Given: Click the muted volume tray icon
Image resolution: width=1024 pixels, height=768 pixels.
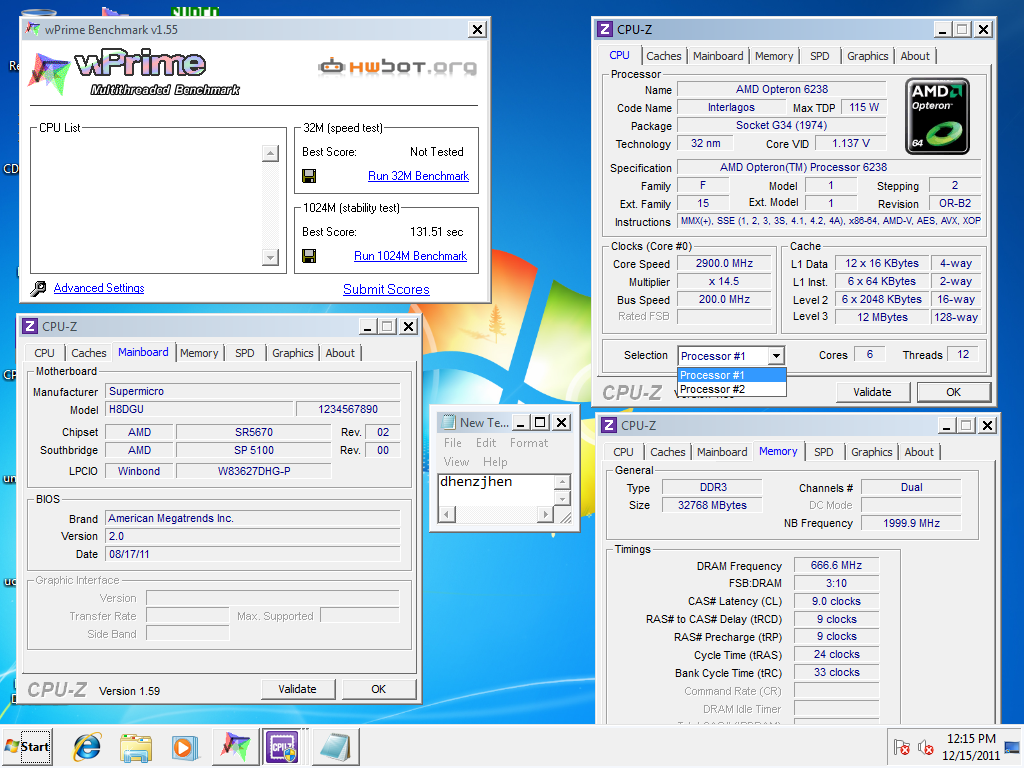Looking at the screenshot, I should click(x=925, y=747).
